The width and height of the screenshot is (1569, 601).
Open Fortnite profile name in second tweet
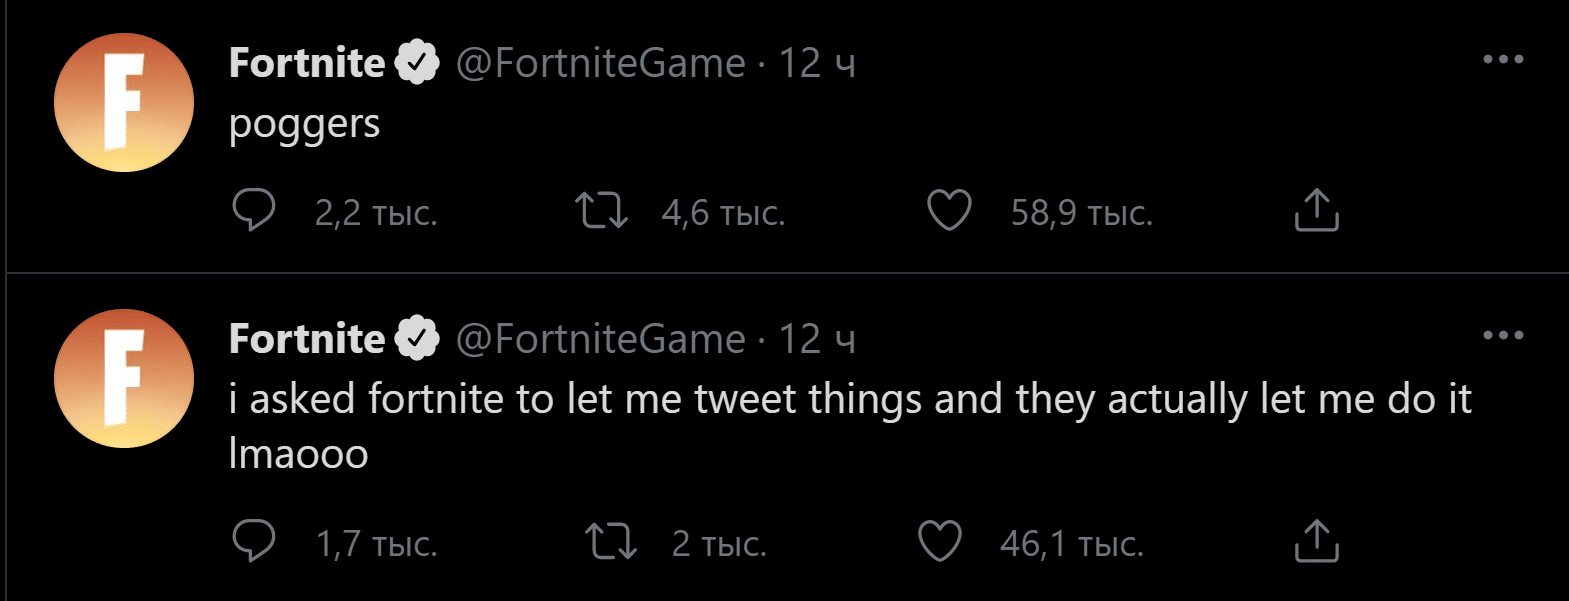[307, 339]
